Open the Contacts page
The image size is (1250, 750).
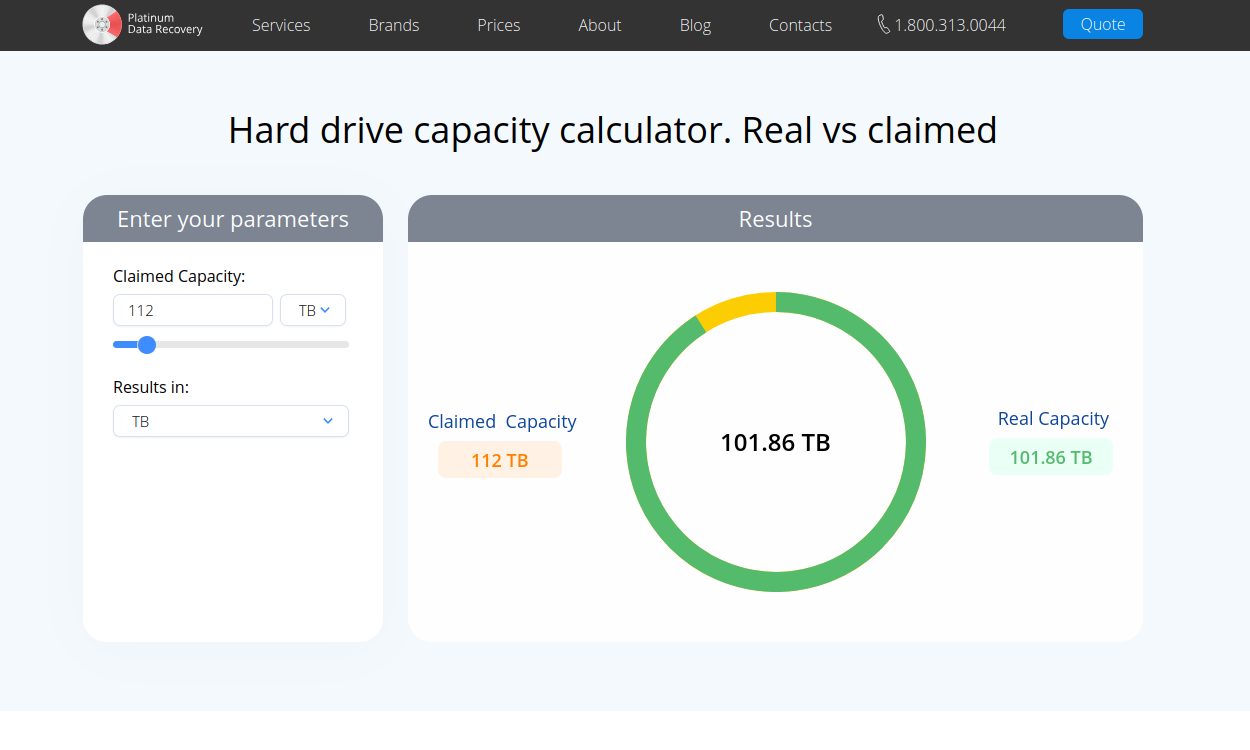[x=800, y=25]
